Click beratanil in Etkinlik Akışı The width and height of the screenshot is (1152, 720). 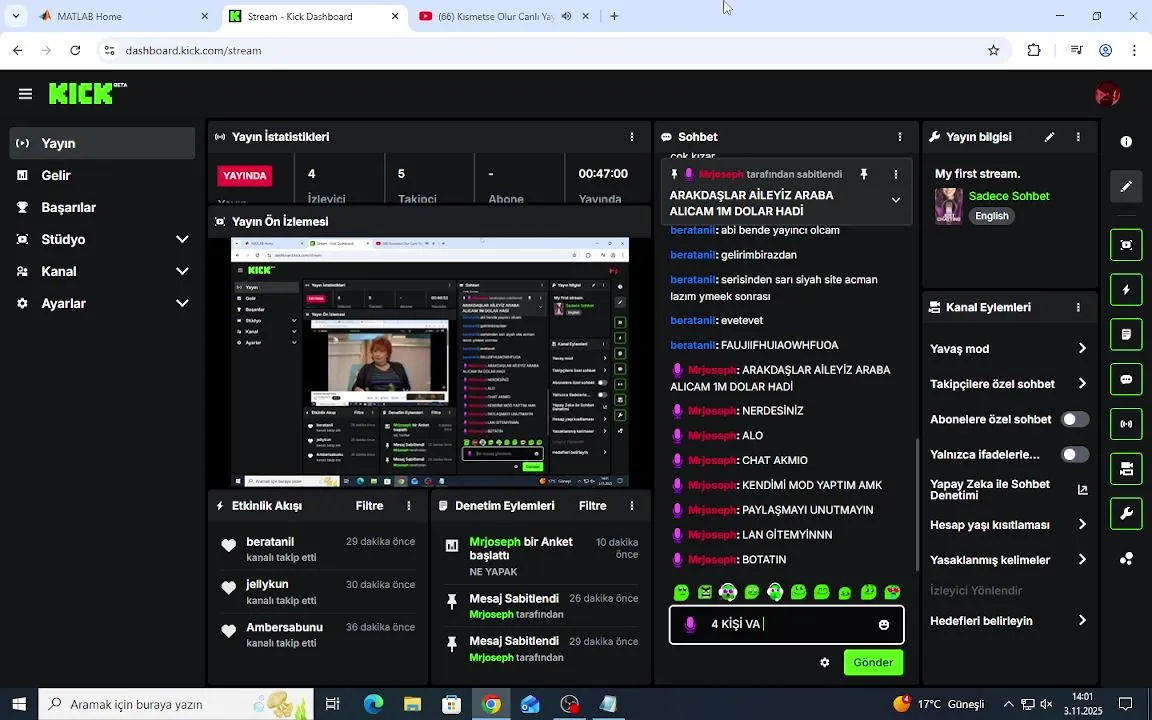270,541
